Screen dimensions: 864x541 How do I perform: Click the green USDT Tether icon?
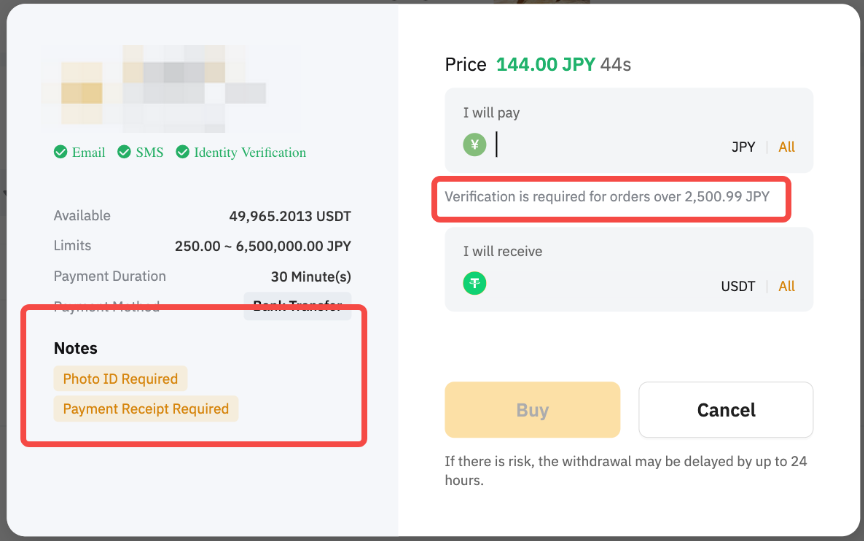click(x=474, y=284)
